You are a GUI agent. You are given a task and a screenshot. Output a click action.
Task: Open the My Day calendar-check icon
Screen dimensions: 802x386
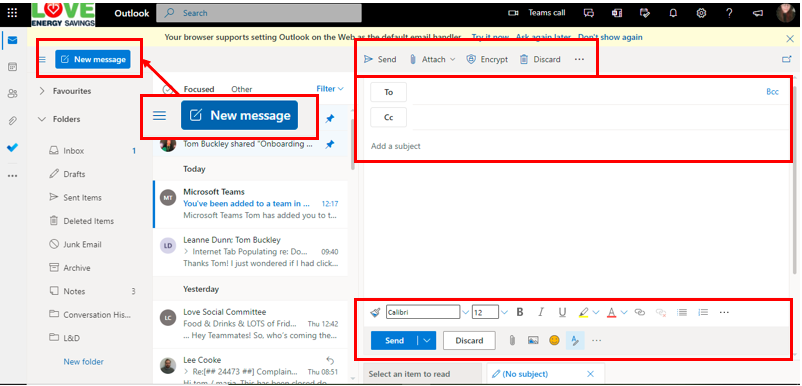pos(645,13)
